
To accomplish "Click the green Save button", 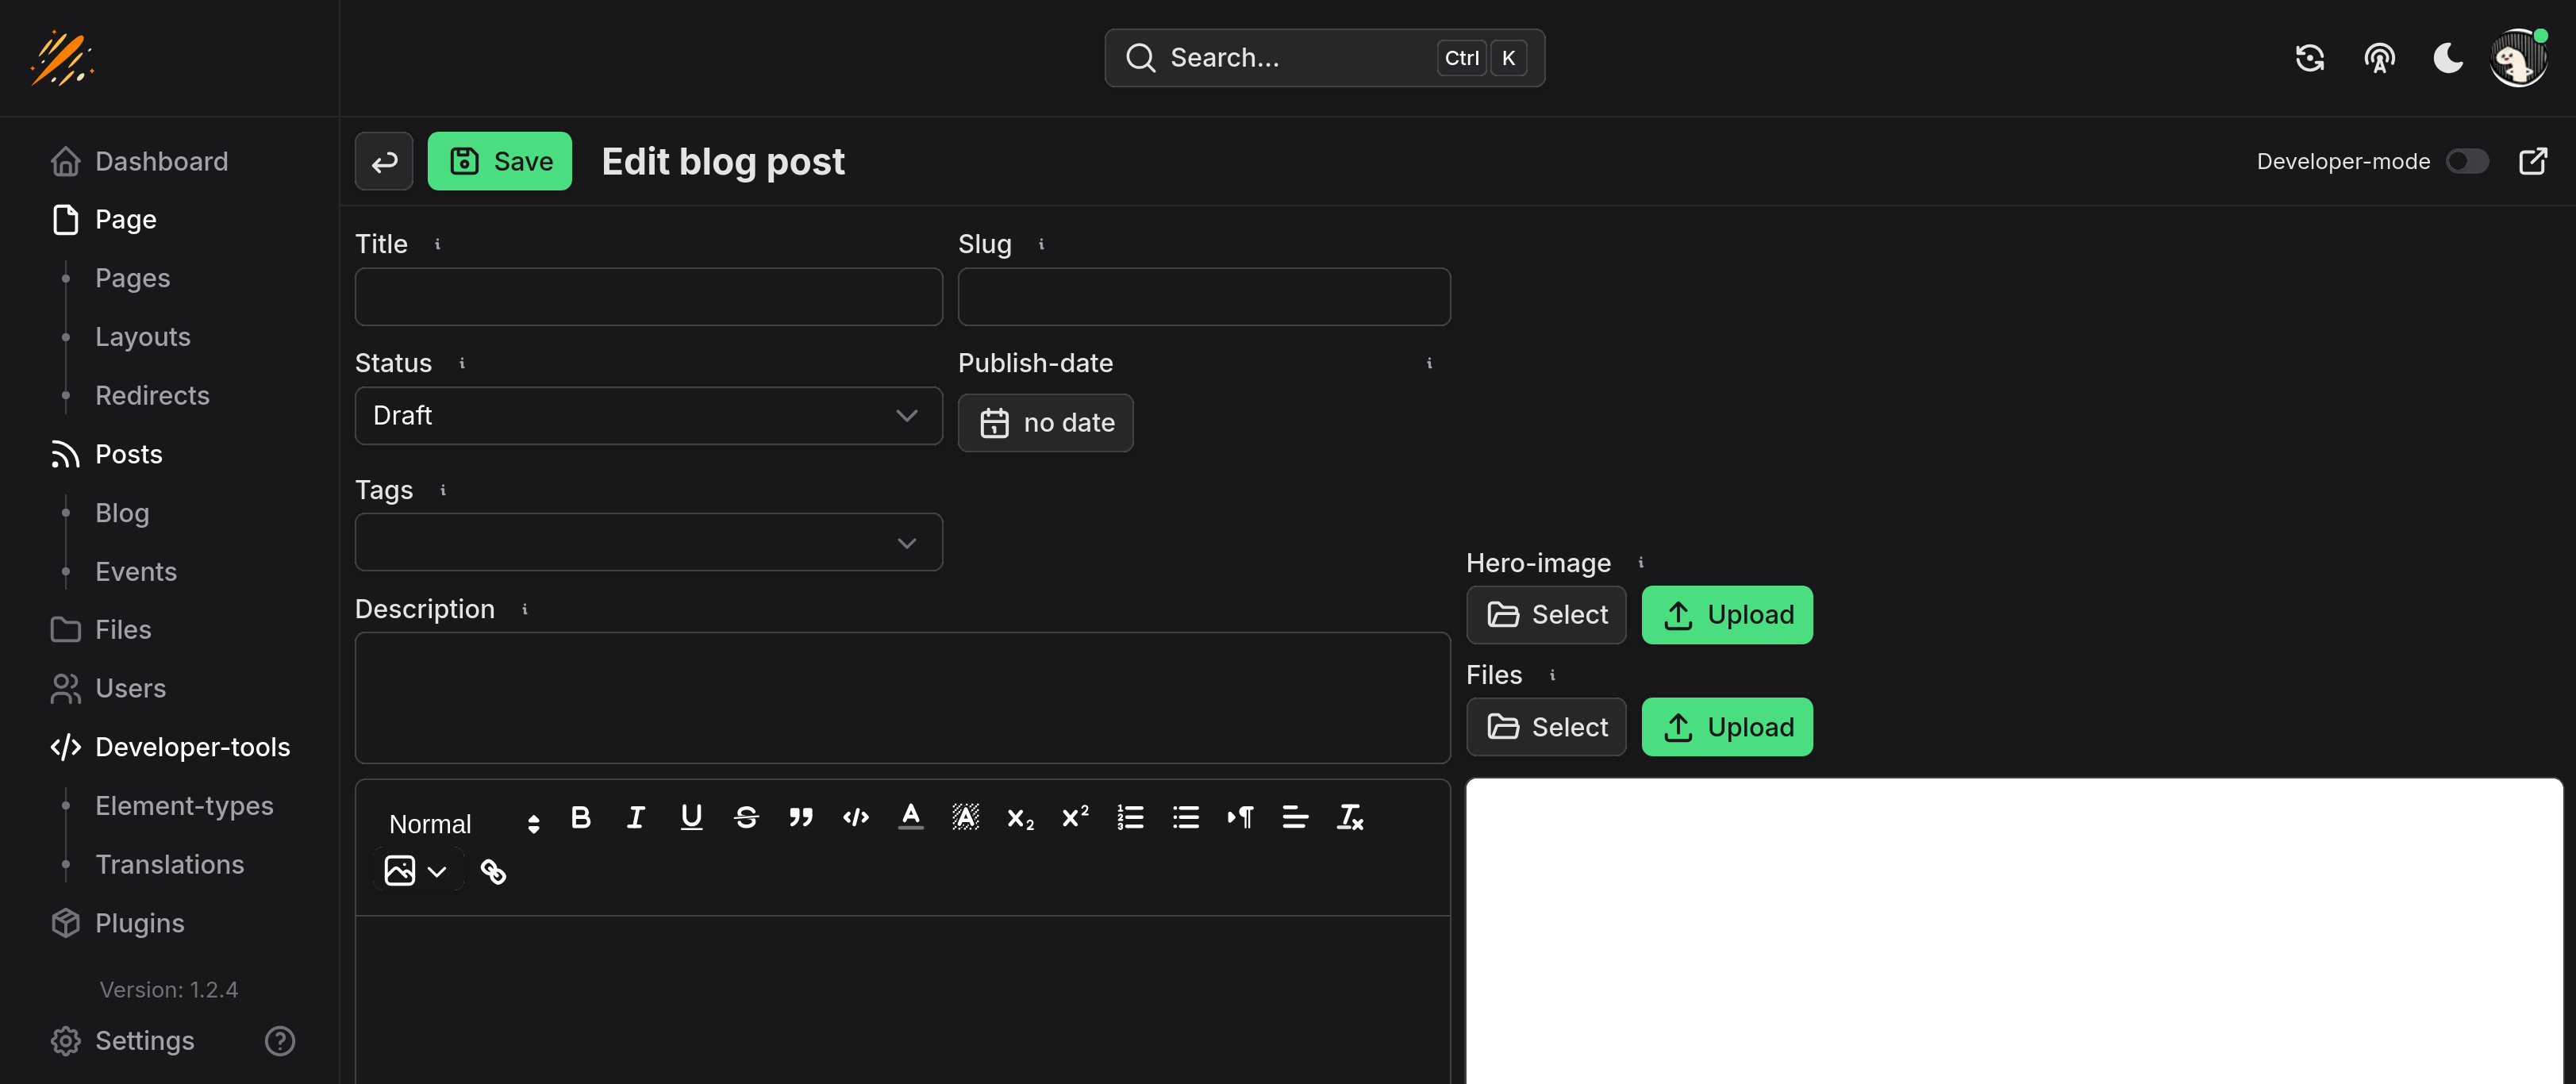I will pos(499,161).
